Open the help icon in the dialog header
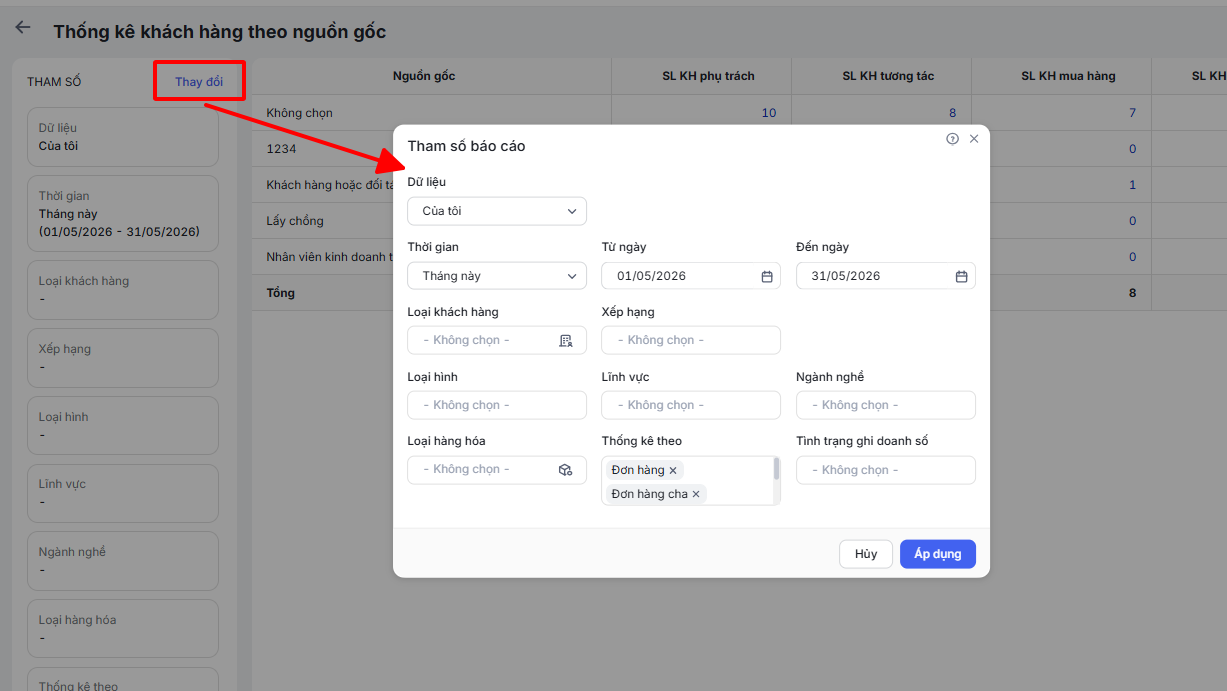 point(952,139)
